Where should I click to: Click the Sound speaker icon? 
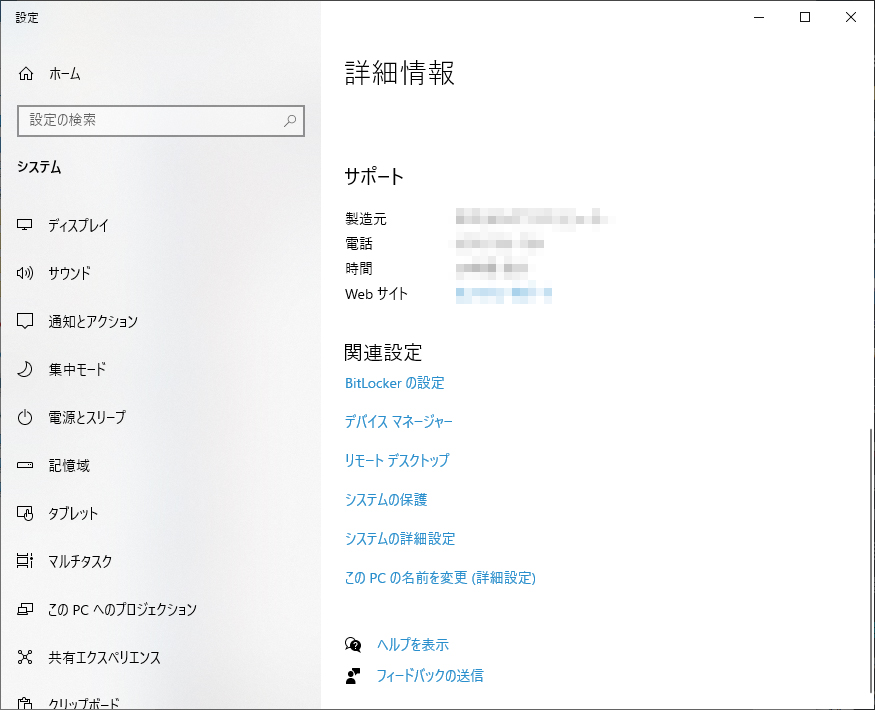pos(26,274)
